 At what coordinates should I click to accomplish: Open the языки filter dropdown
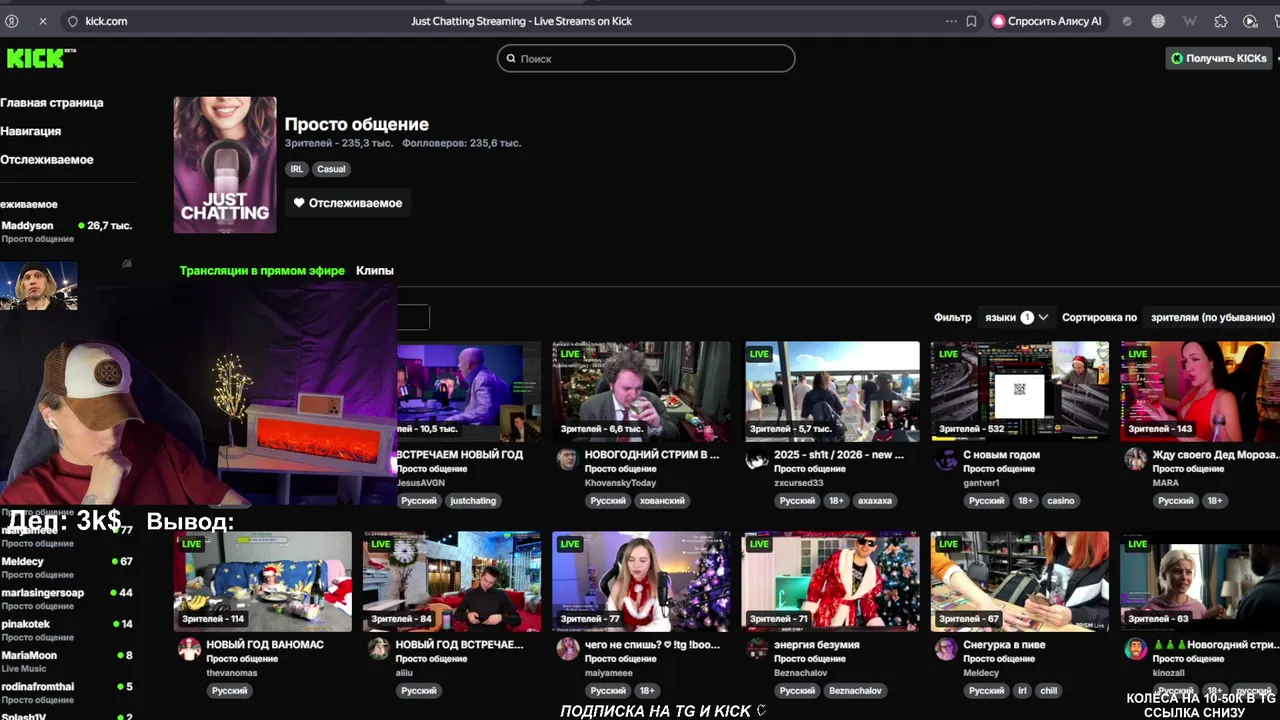pyautogui.click(x=1016, y=317)
